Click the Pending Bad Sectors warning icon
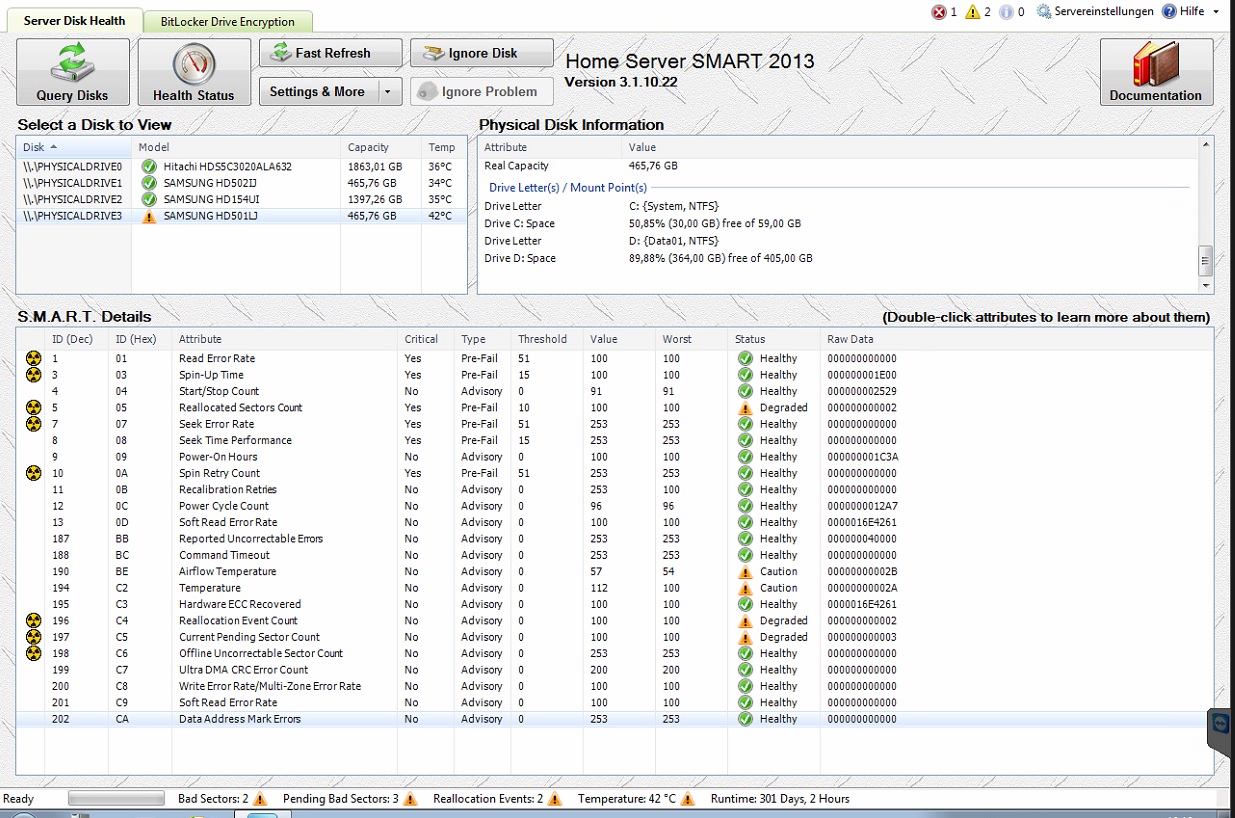Image resolution: width=1235 pixels, height=818 pixels. click(410, 798)
